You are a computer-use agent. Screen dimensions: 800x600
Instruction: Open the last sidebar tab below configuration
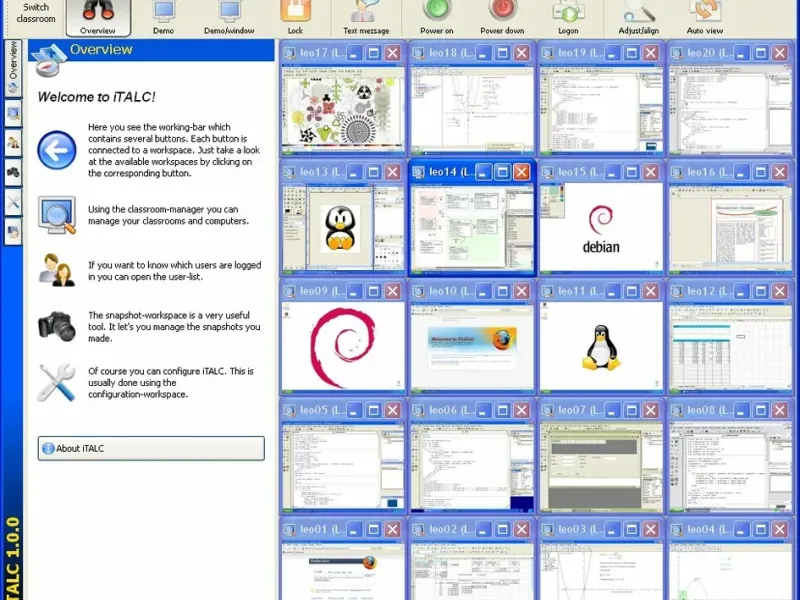pos(13,231)
